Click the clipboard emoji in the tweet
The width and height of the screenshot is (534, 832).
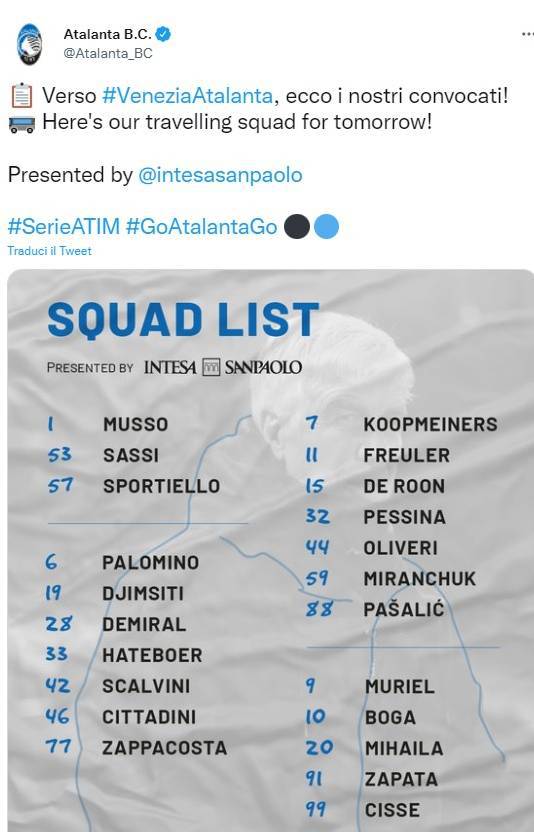[x=22, y=96]
